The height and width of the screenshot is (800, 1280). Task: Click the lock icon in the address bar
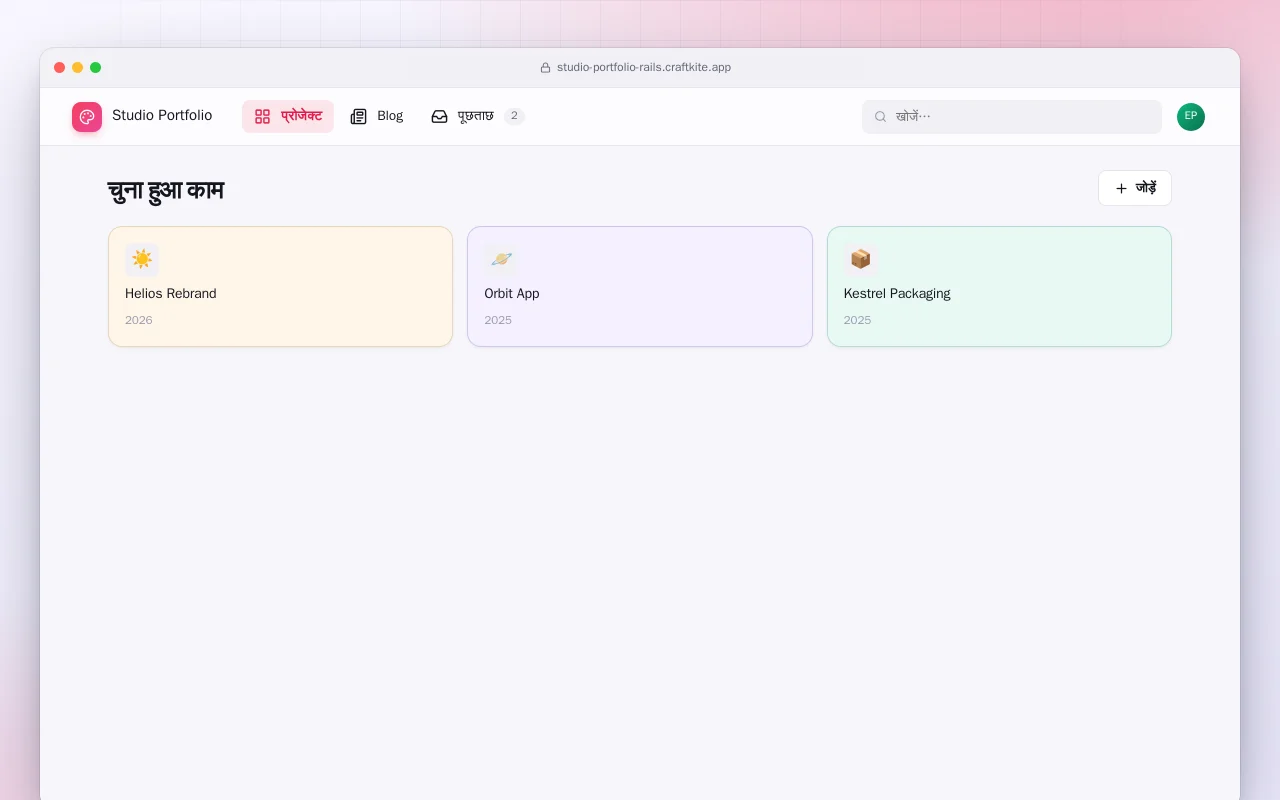(545, 68)
